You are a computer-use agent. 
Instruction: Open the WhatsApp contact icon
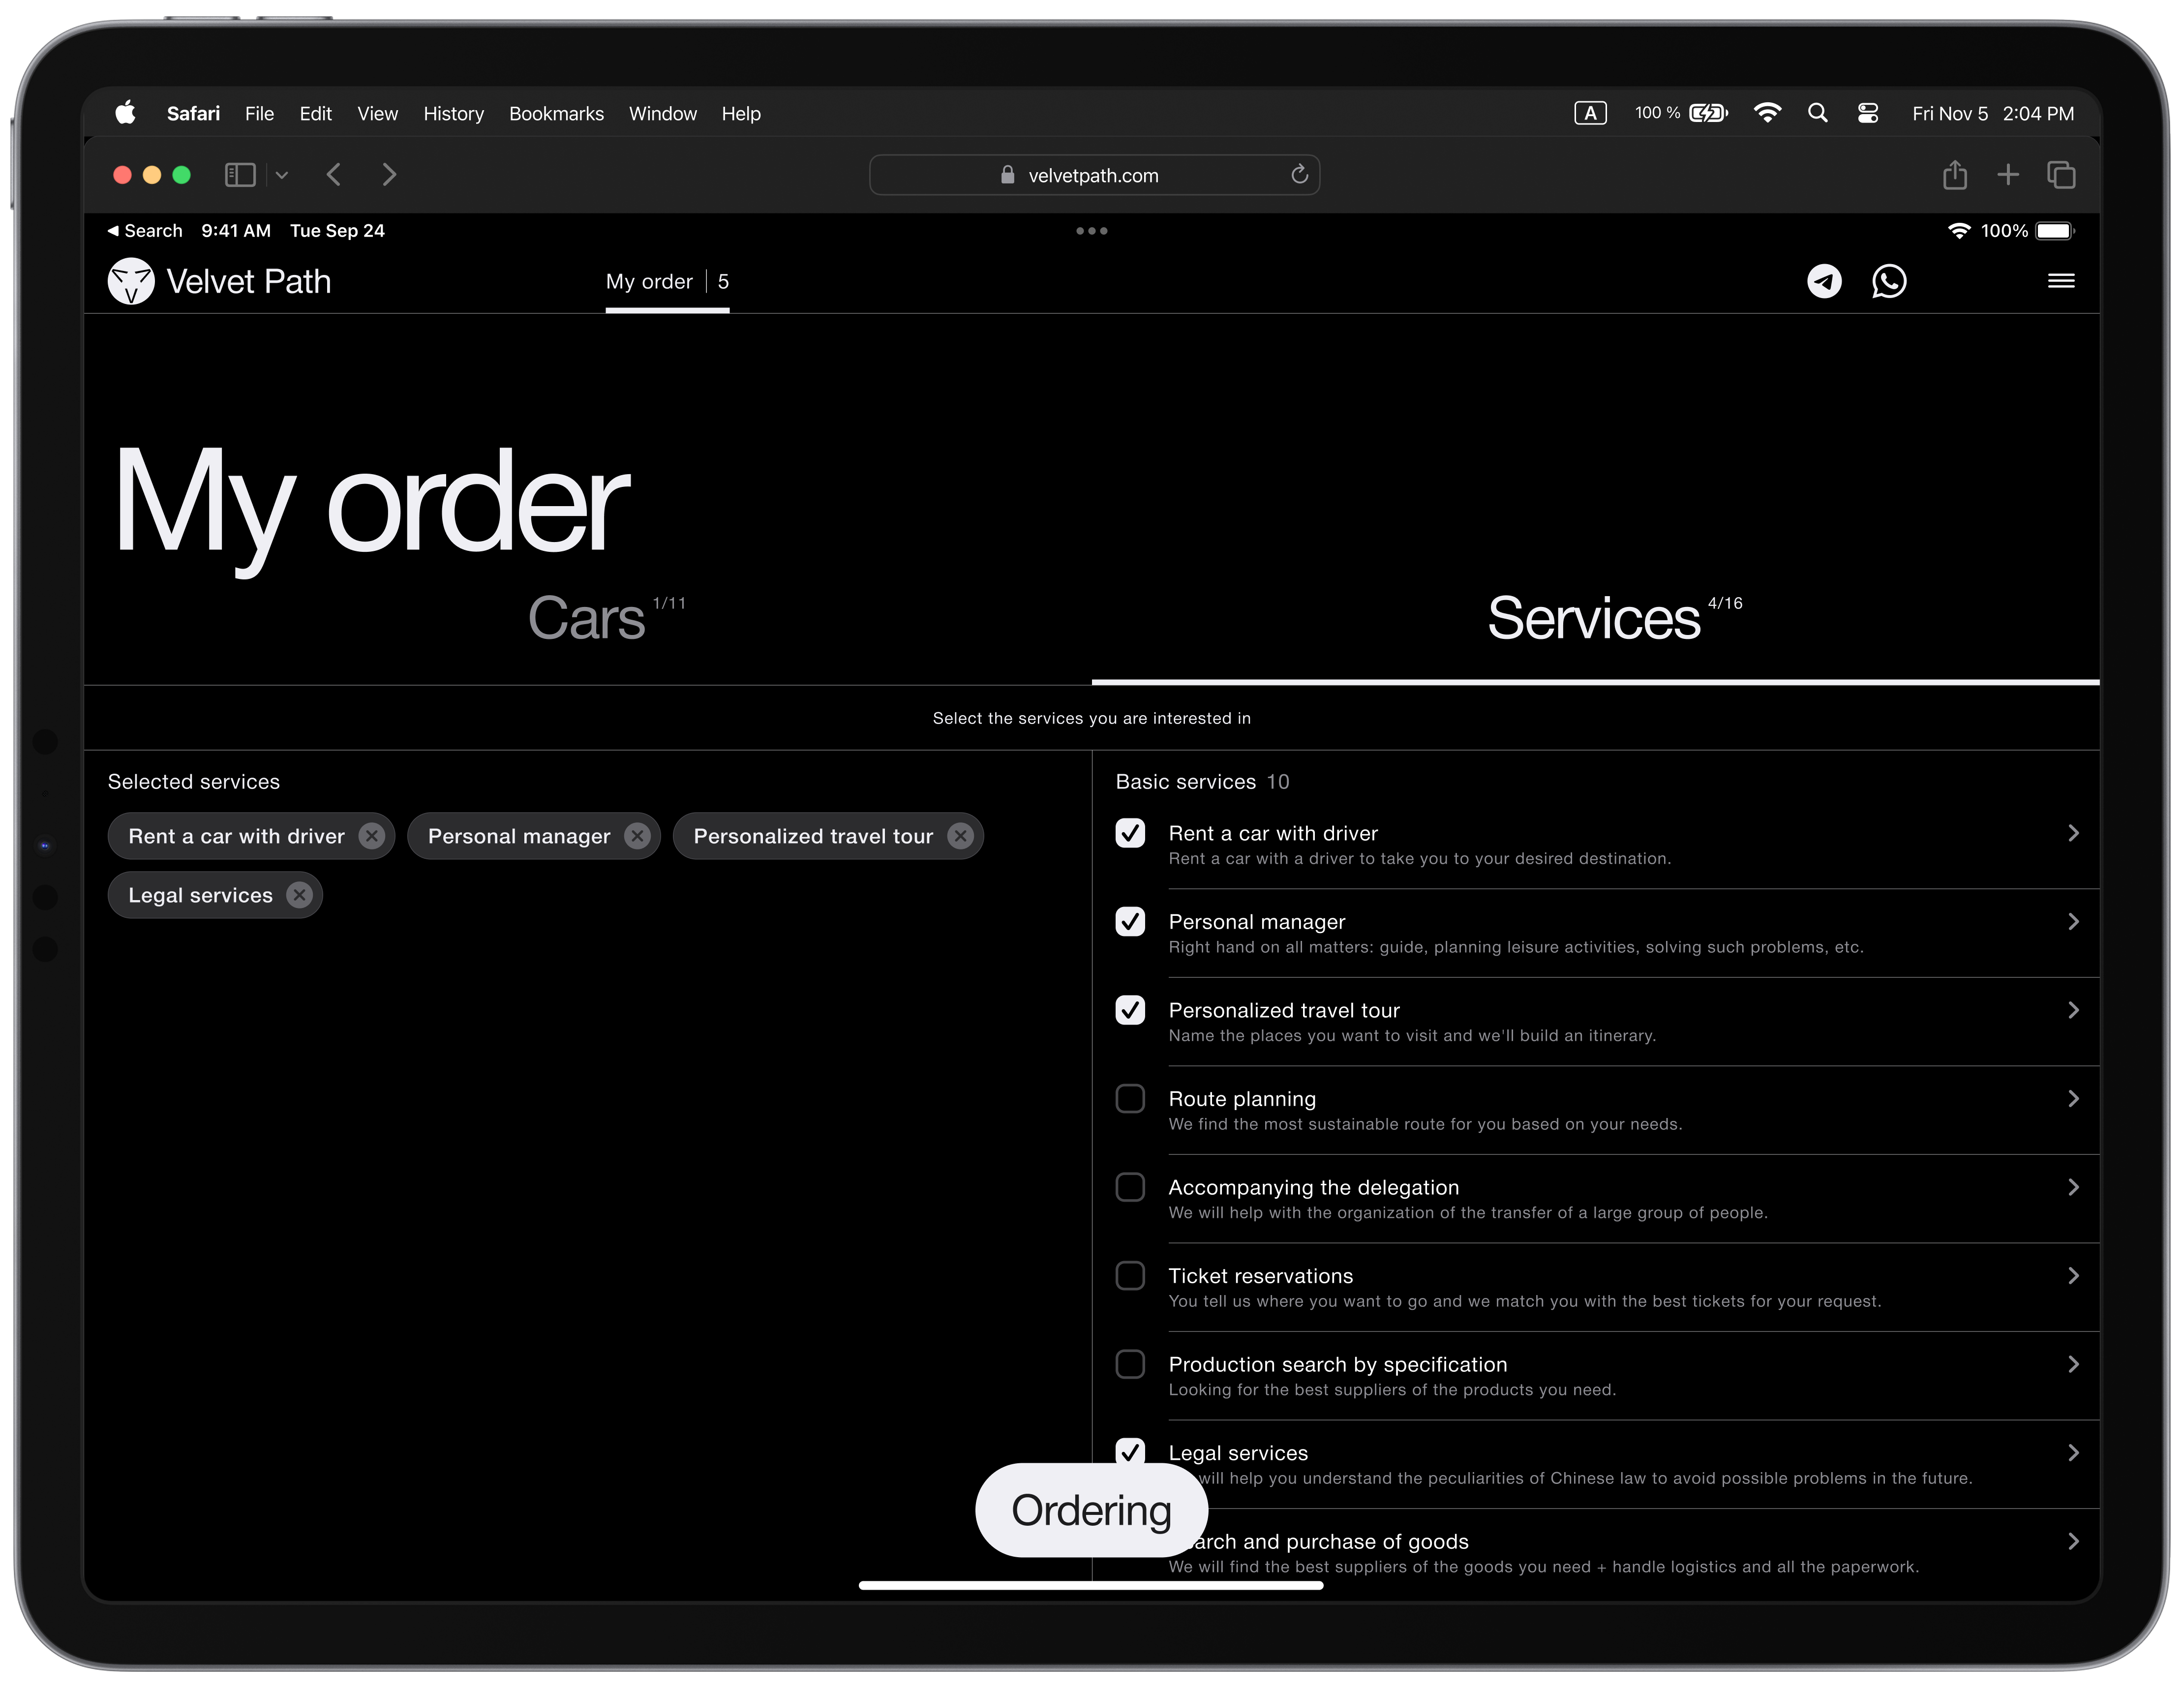coord(1888,281)
